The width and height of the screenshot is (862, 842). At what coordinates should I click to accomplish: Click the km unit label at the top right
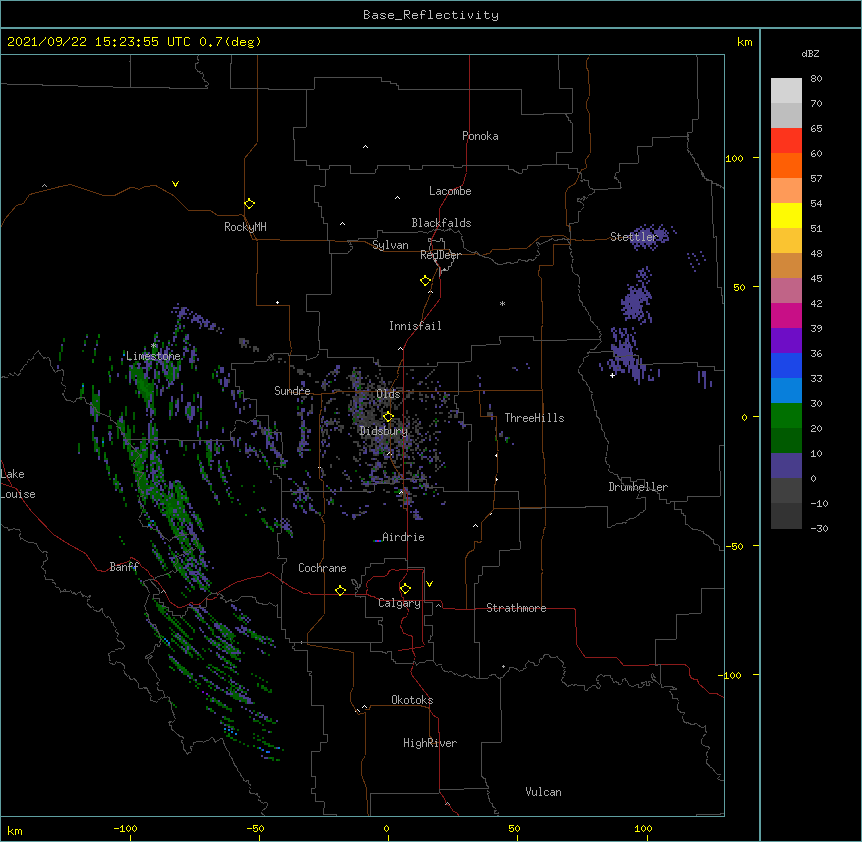(x=744, y=42)
